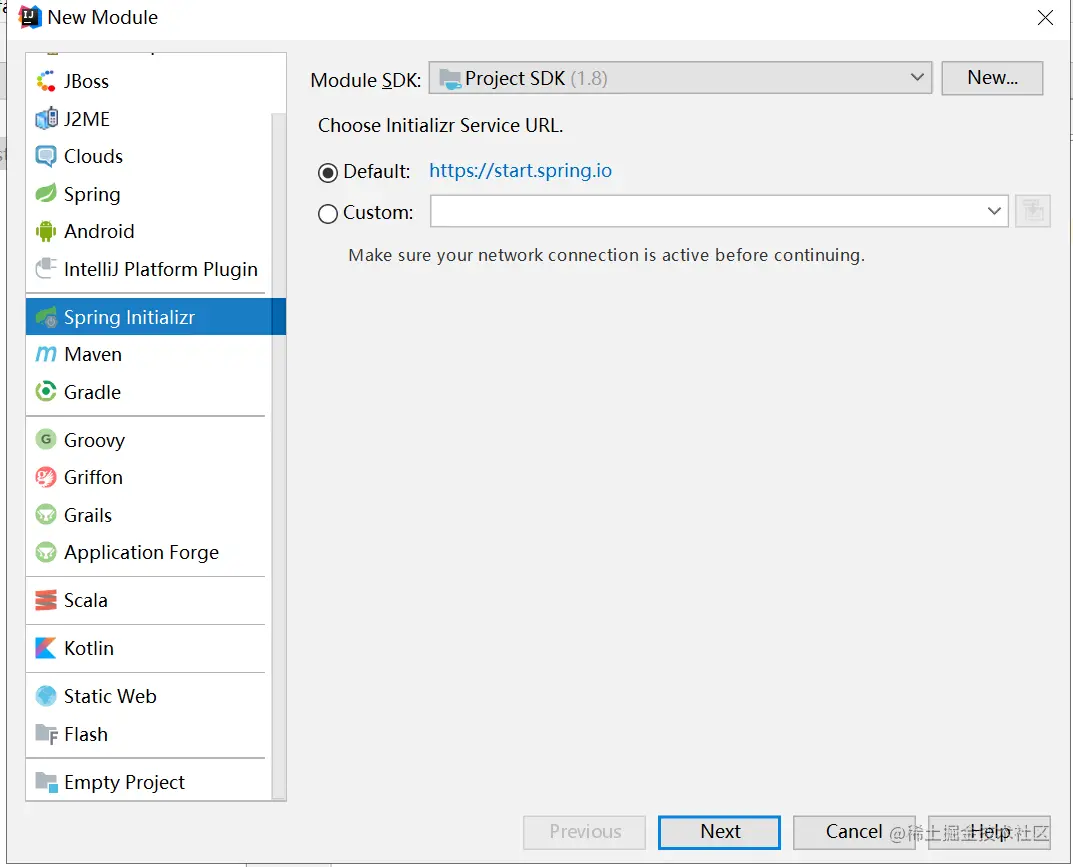
Task: Click the Groovy G icon
Action: [46, 439]
